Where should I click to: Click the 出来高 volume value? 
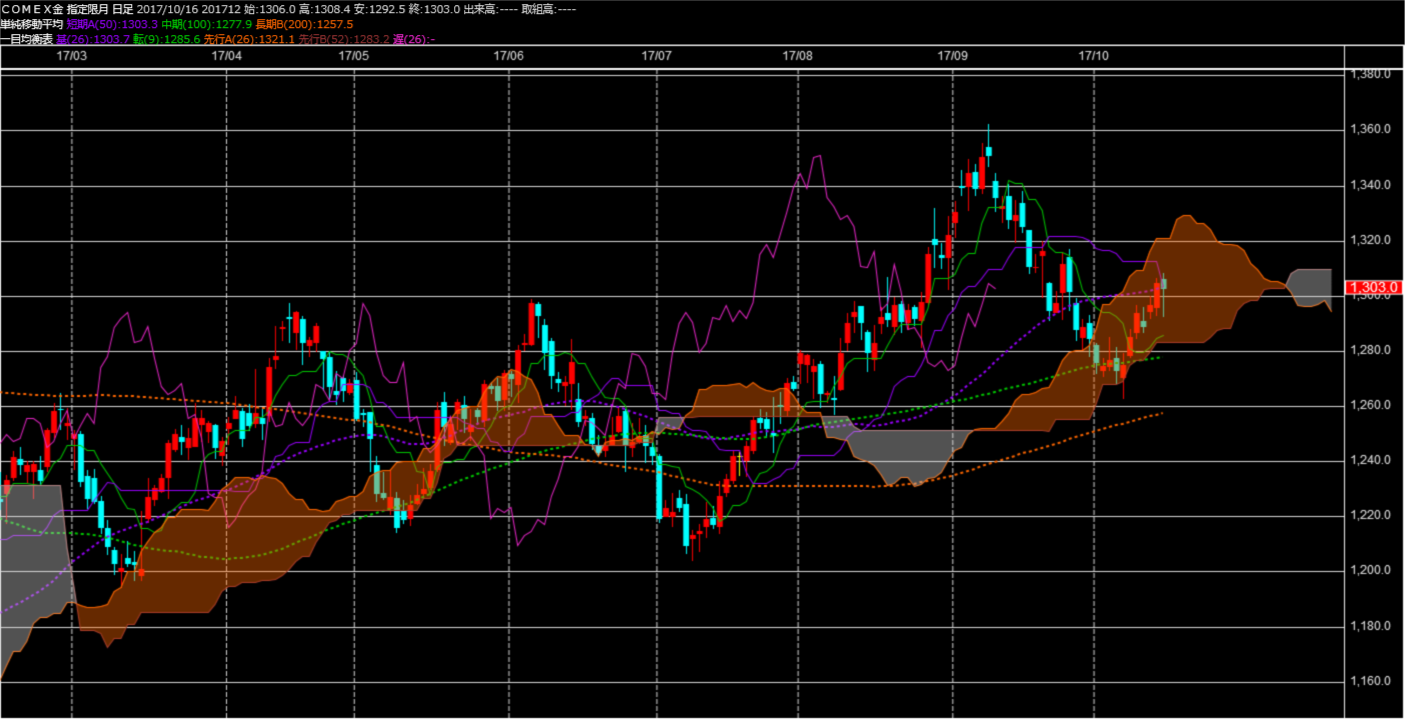[490, 8]
